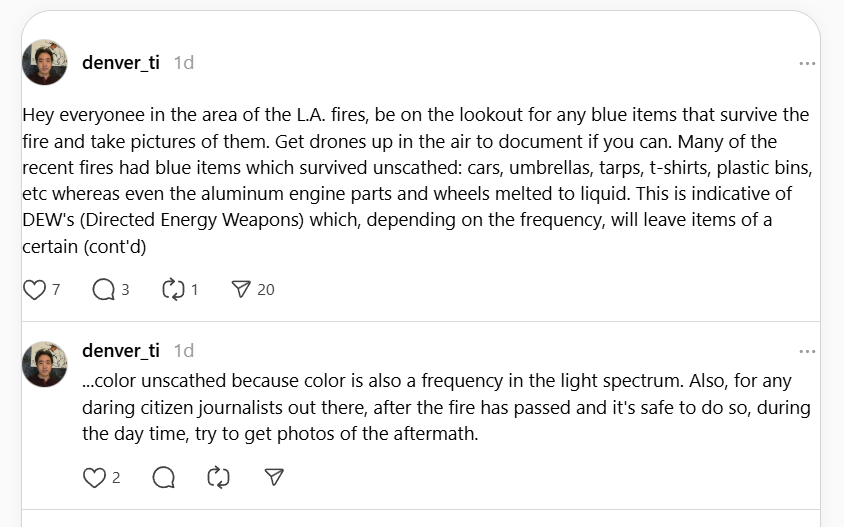Open the second post's 1d timestamp
Viewport: 844px width, 527px height.
183,350
